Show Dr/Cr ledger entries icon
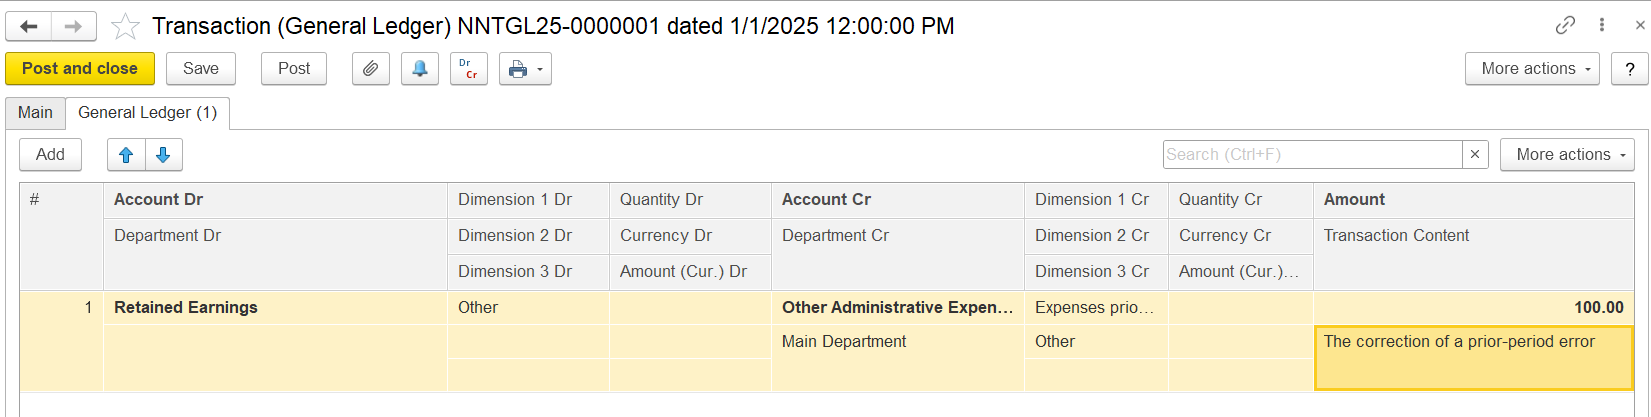Viewport: 1651px width, 417px height. [468, 69]
